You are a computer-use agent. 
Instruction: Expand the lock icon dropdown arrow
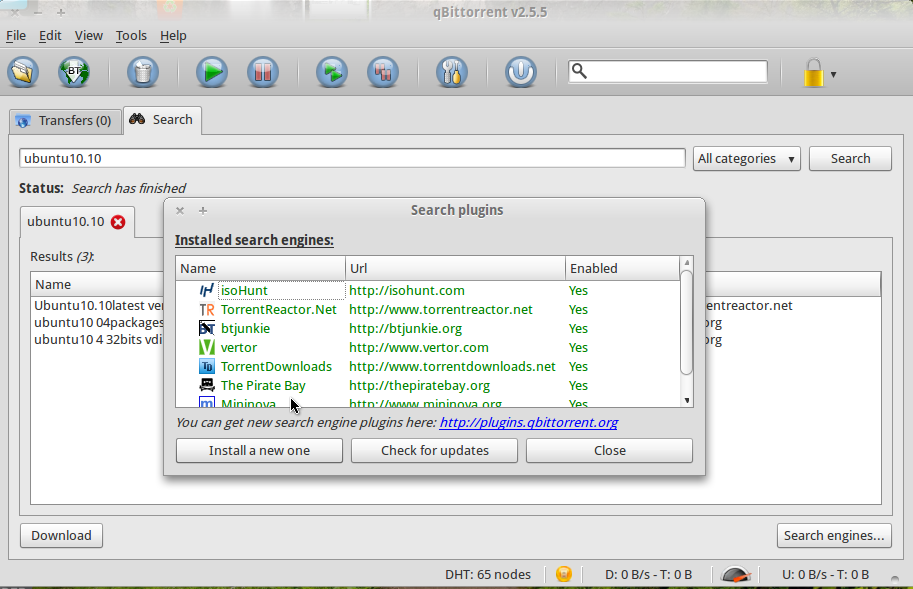(833, 74)
